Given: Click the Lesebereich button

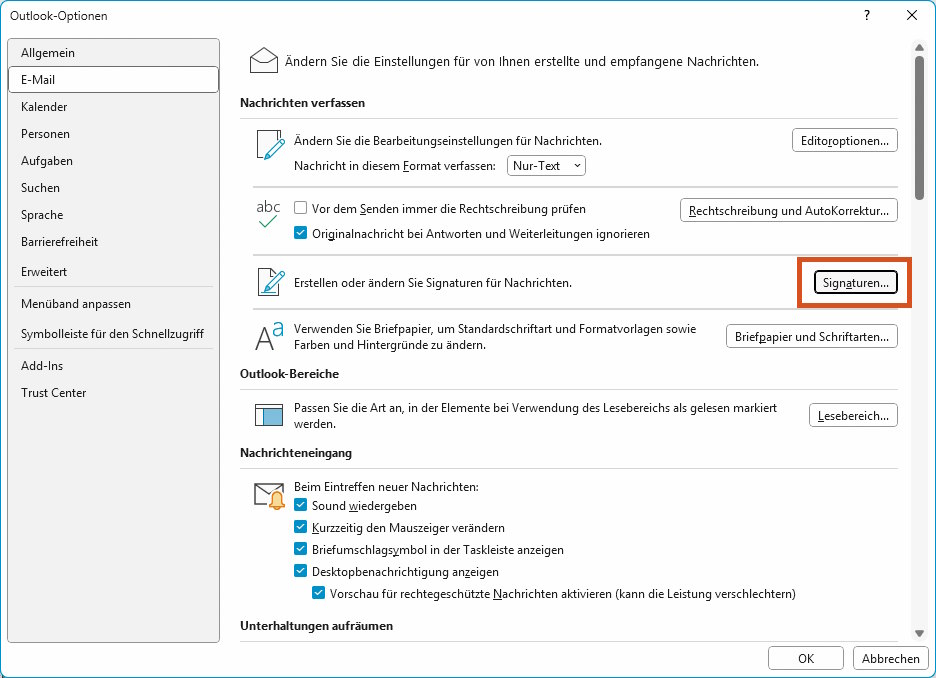Looking at the screenshot, I should (853, 416).
